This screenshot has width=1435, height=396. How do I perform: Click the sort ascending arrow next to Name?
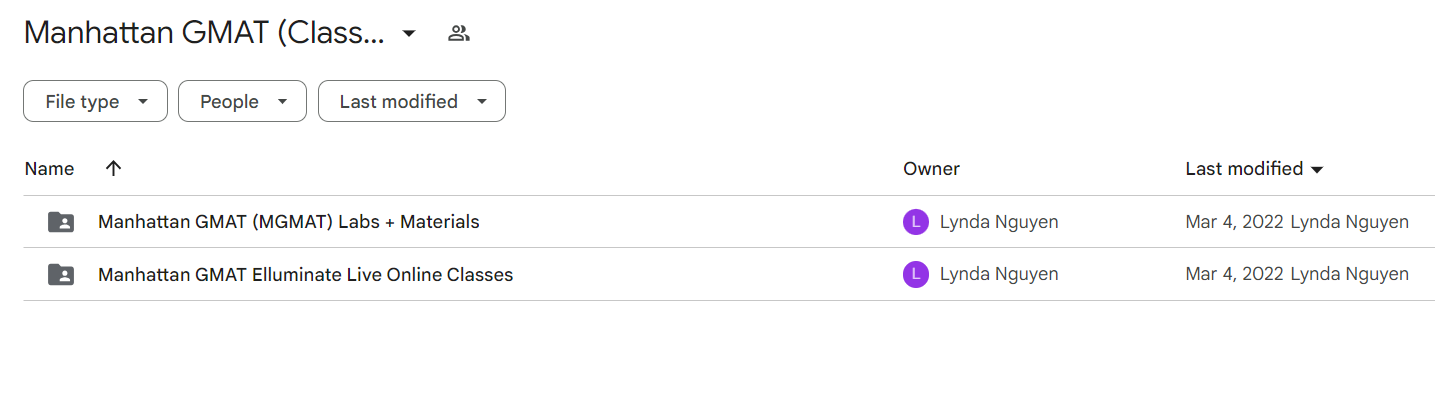[113, 168]
